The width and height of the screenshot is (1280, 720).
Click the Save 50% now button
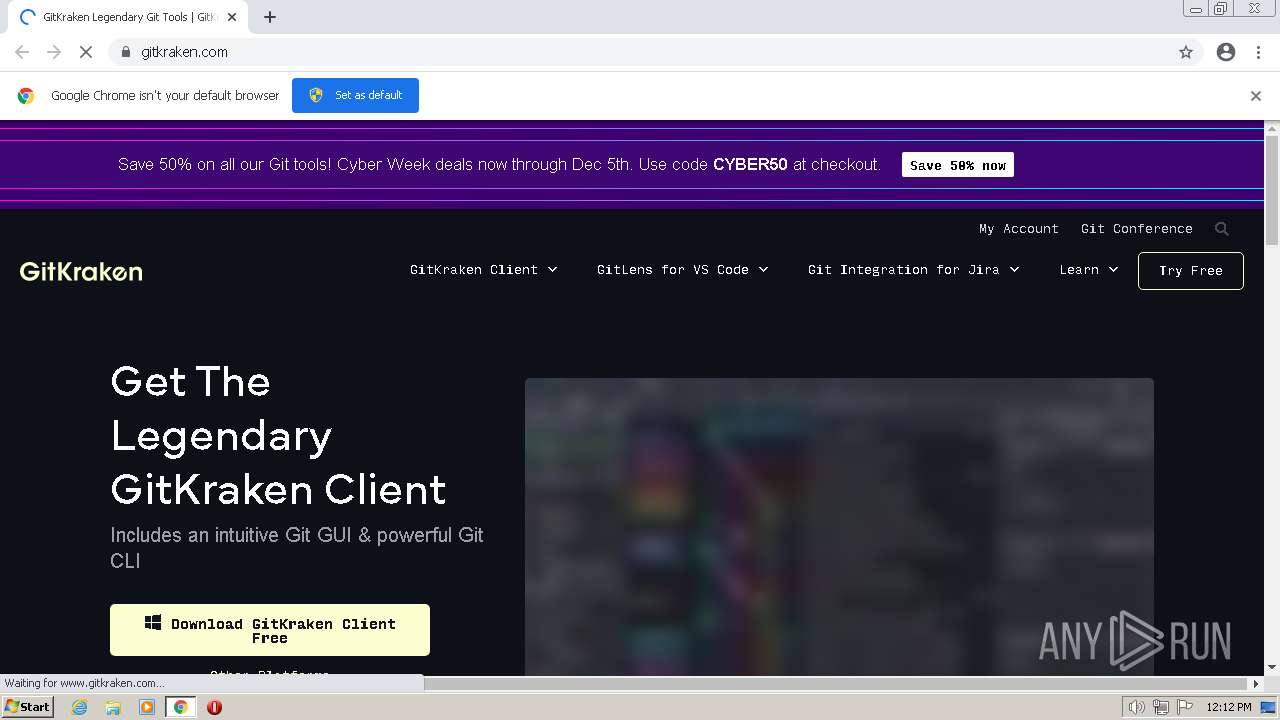pyautogui.click(x=958, y=165)
